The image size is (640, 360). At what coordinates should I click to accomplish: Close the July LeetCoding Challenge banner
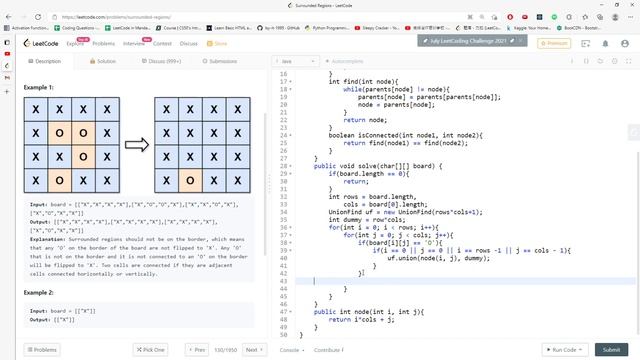[520, 41]
